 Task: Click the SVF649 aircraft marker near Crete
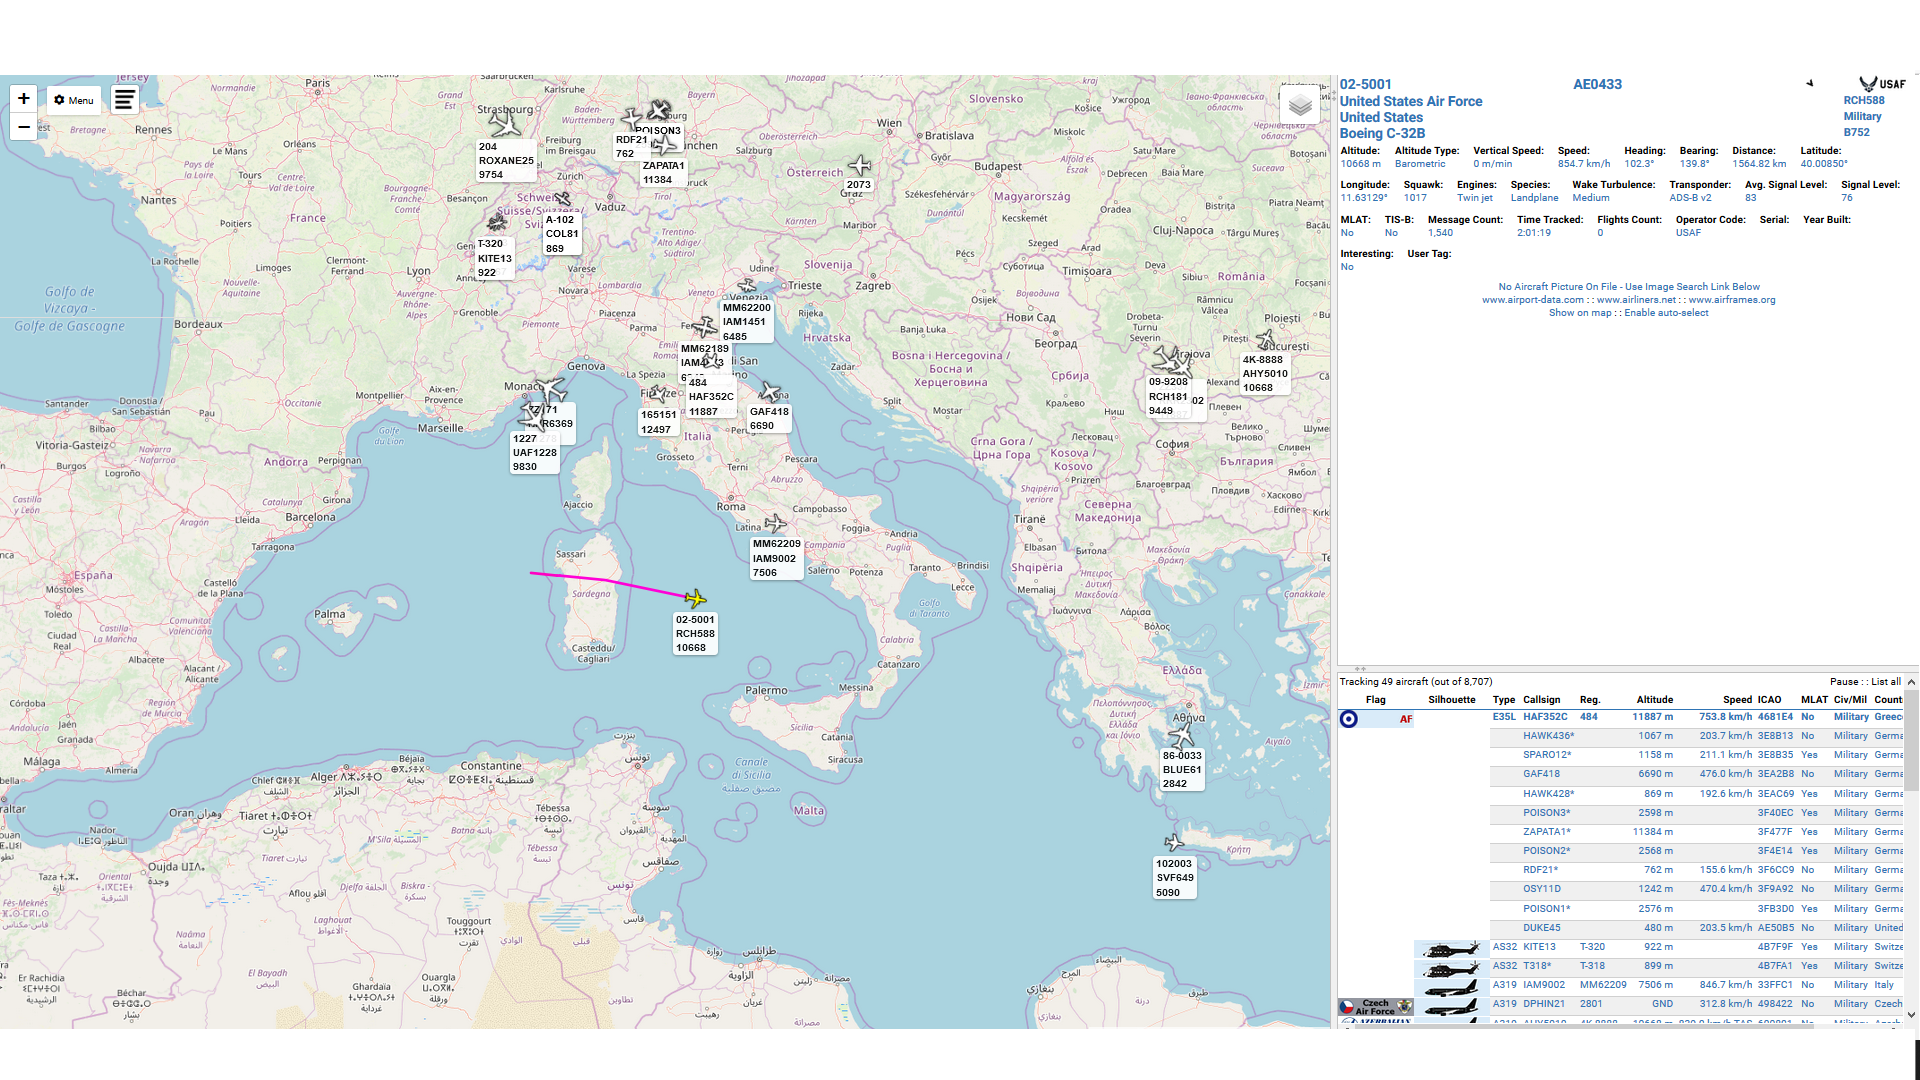(x=1174, y=843)
